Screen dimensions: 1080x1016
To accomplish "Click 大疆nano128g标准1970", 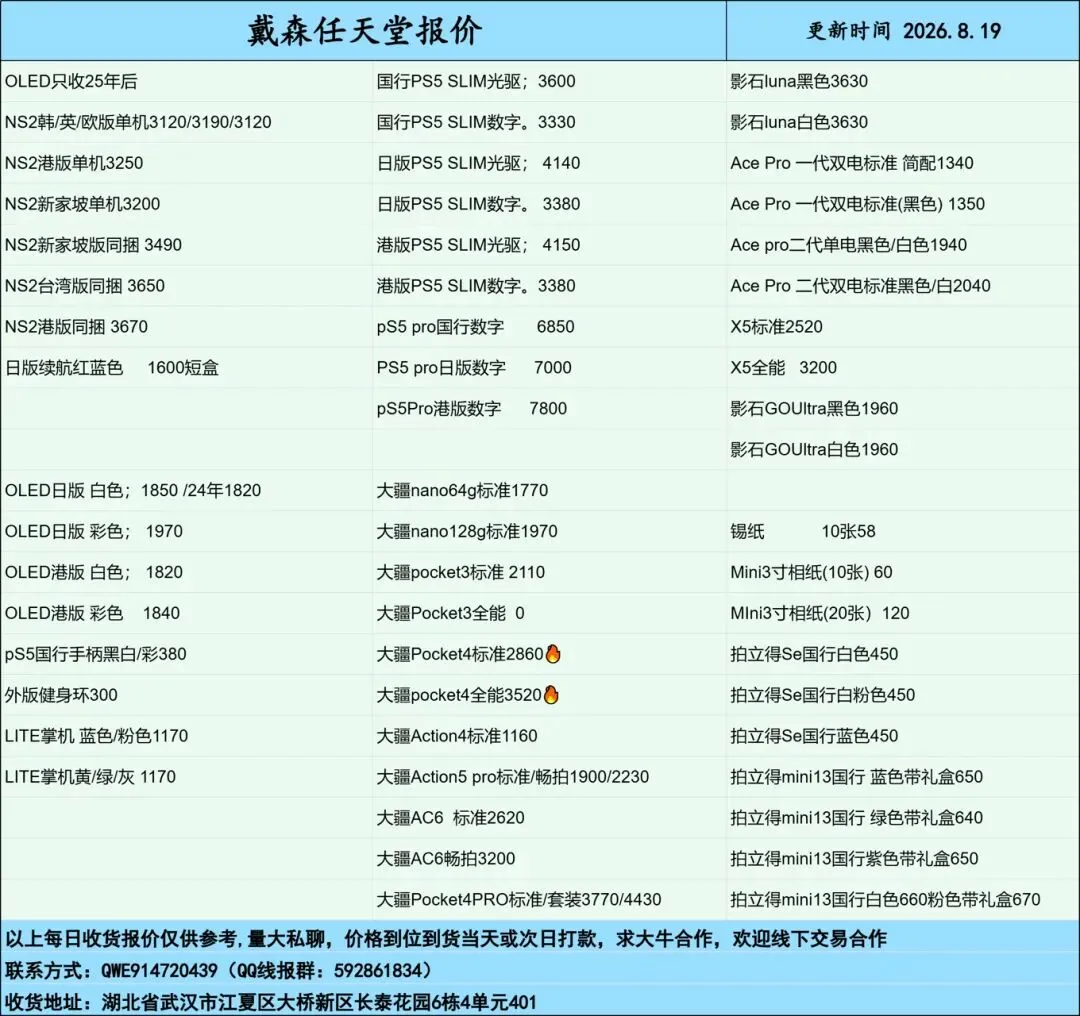I will coord(467,531).
